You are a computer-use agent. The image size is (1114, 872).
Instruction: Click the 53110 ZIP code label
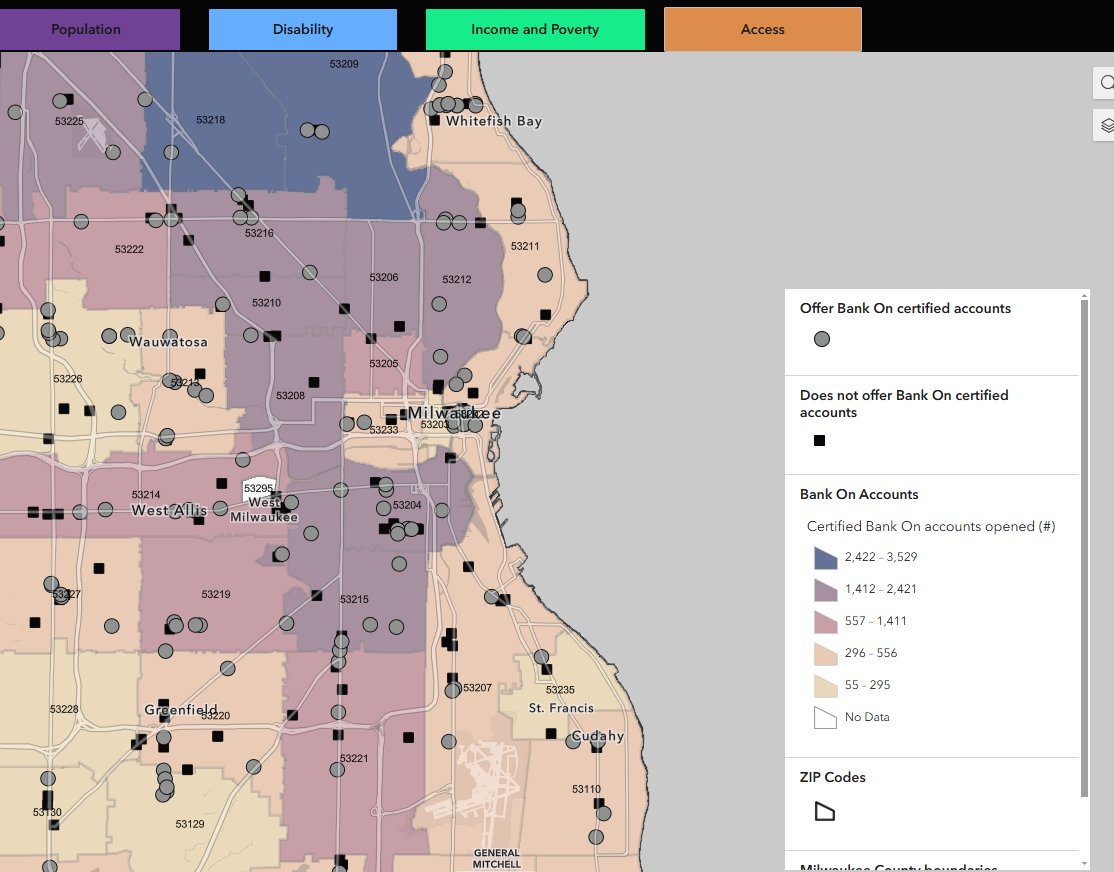pos(587,789)
